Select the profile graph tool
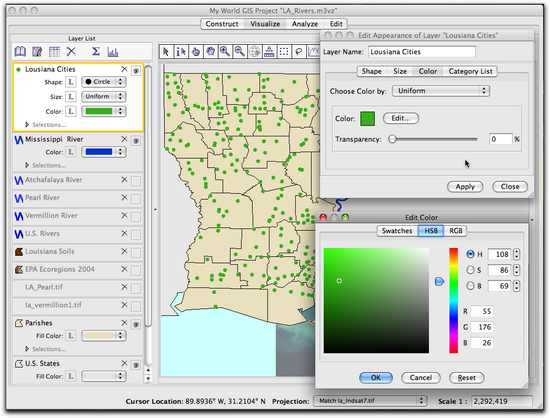The width and height of the screenshot is (550, 418). 313,52
